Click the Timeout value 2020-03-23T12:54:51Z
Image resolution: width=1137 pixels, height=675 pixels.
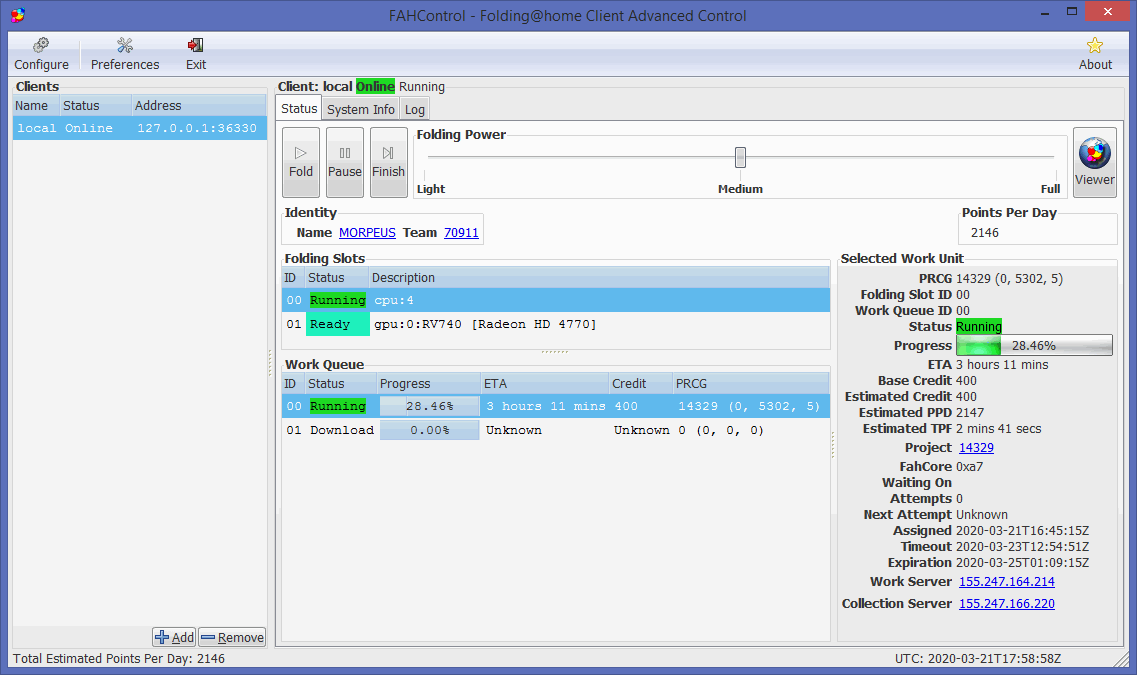[x=1022, y=547]
